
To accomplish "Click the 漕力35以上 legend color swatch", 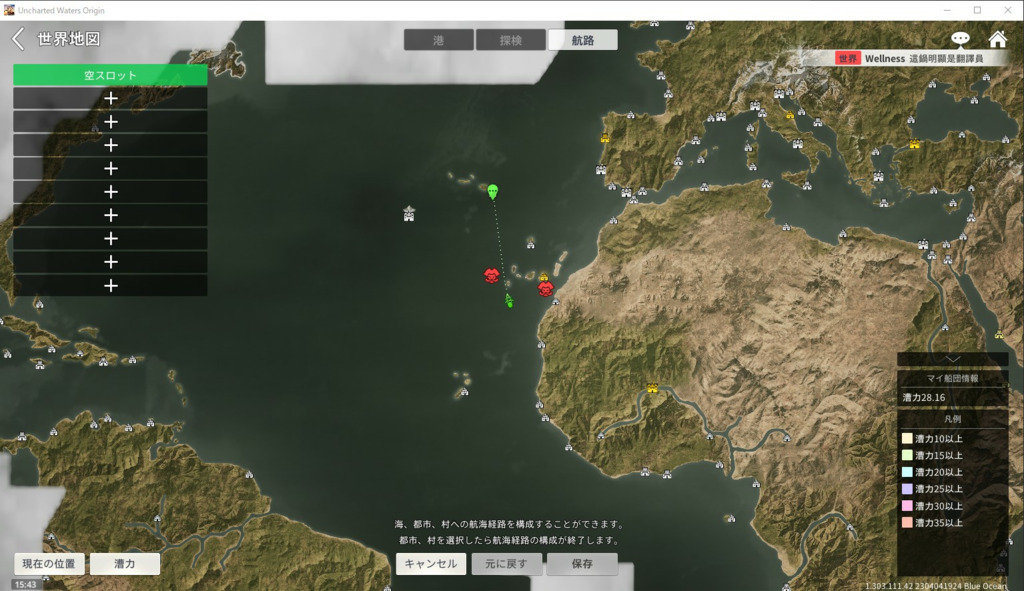I will coord(907,522).
